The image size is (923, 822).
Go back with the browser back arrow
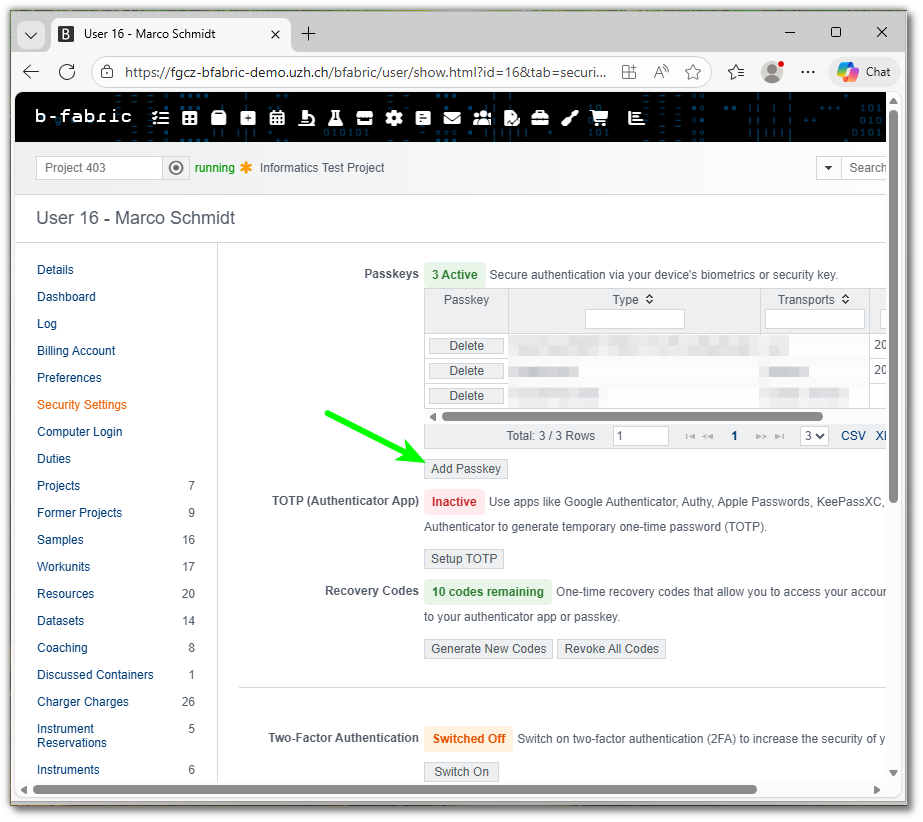[x=31, y=72]
